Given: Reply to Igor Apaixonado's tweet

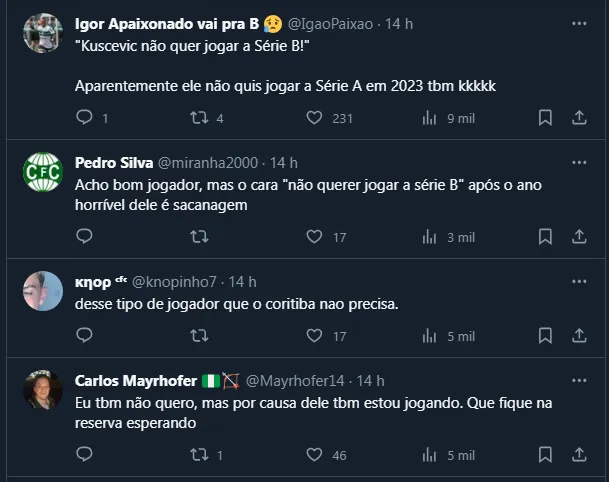Looking at the screenshot, I should coord(84,118).
